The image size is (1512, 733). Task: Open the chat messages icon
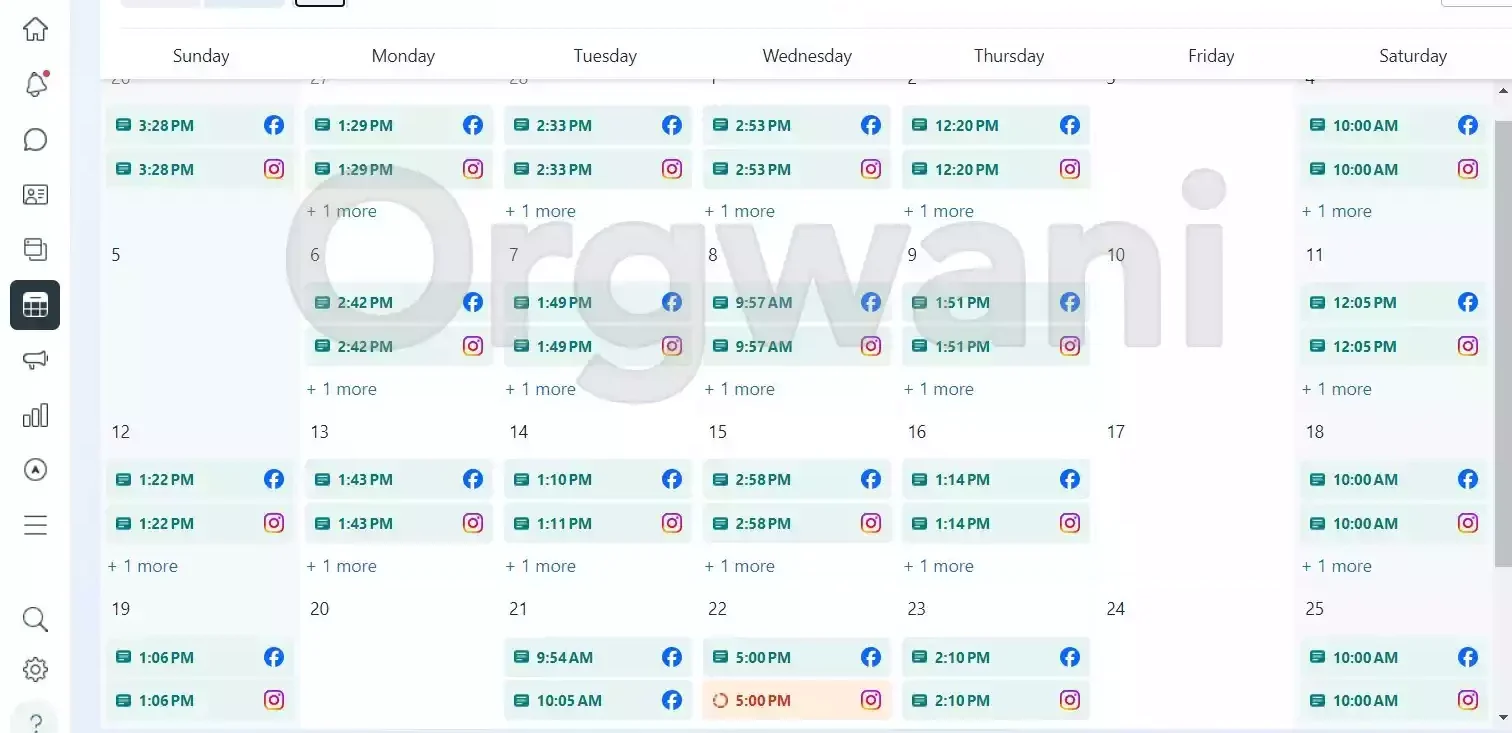(x=35, y=140)
